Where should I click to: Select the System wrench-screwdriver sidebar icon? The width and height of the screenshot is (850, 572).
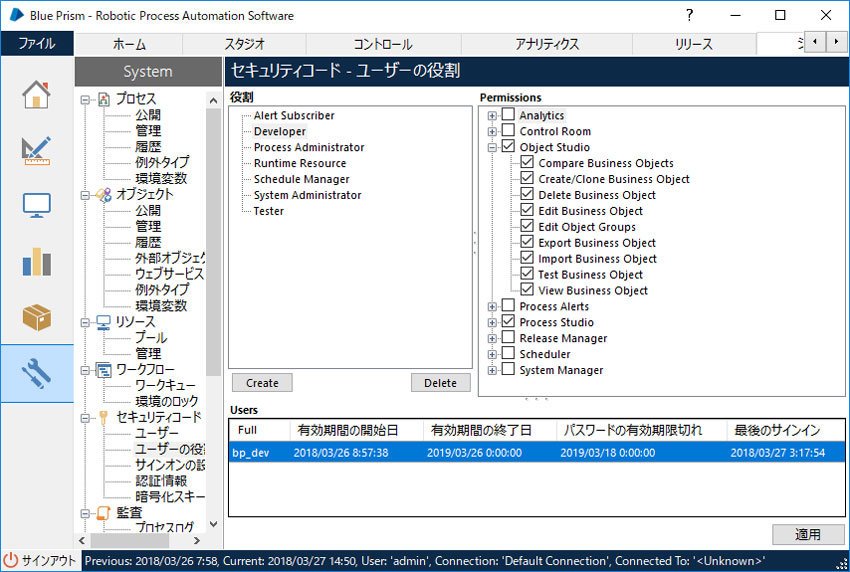(x=36, y=373)
